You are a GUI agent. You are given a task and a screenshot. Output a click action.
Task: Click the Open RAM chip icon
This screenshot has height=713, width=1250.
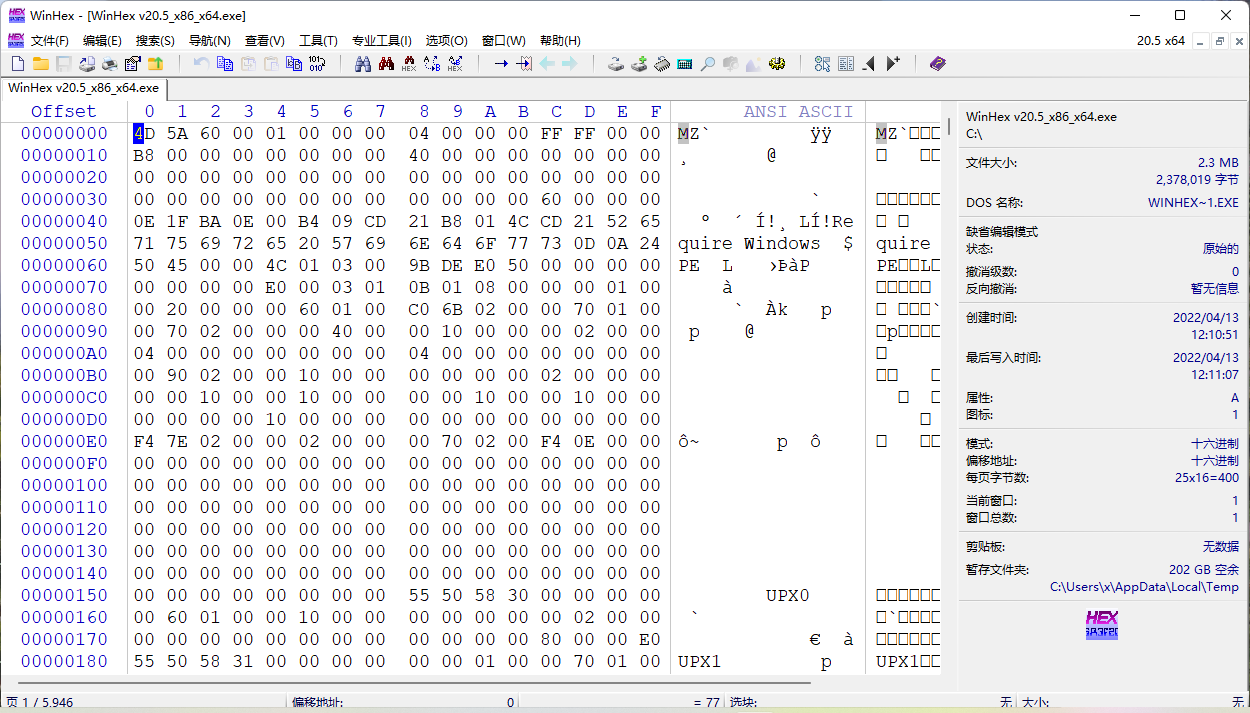(x=662, y=64)
